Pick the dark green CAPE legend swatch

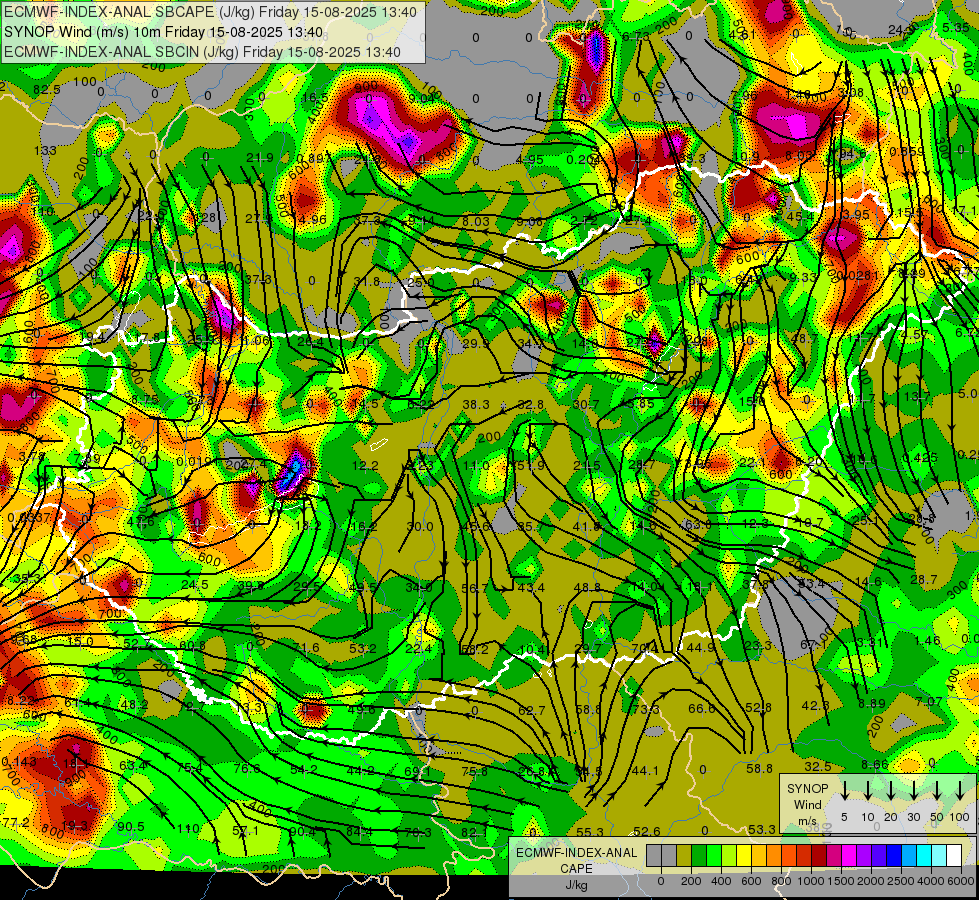pos(699,856)
